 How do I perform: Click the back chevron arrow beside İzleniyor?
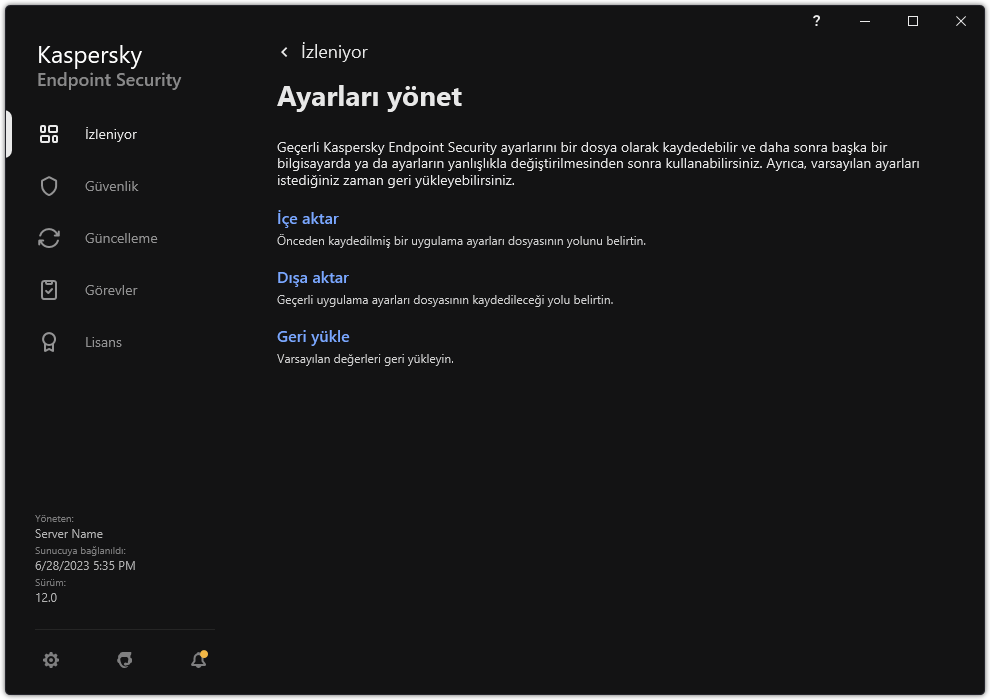284,52
